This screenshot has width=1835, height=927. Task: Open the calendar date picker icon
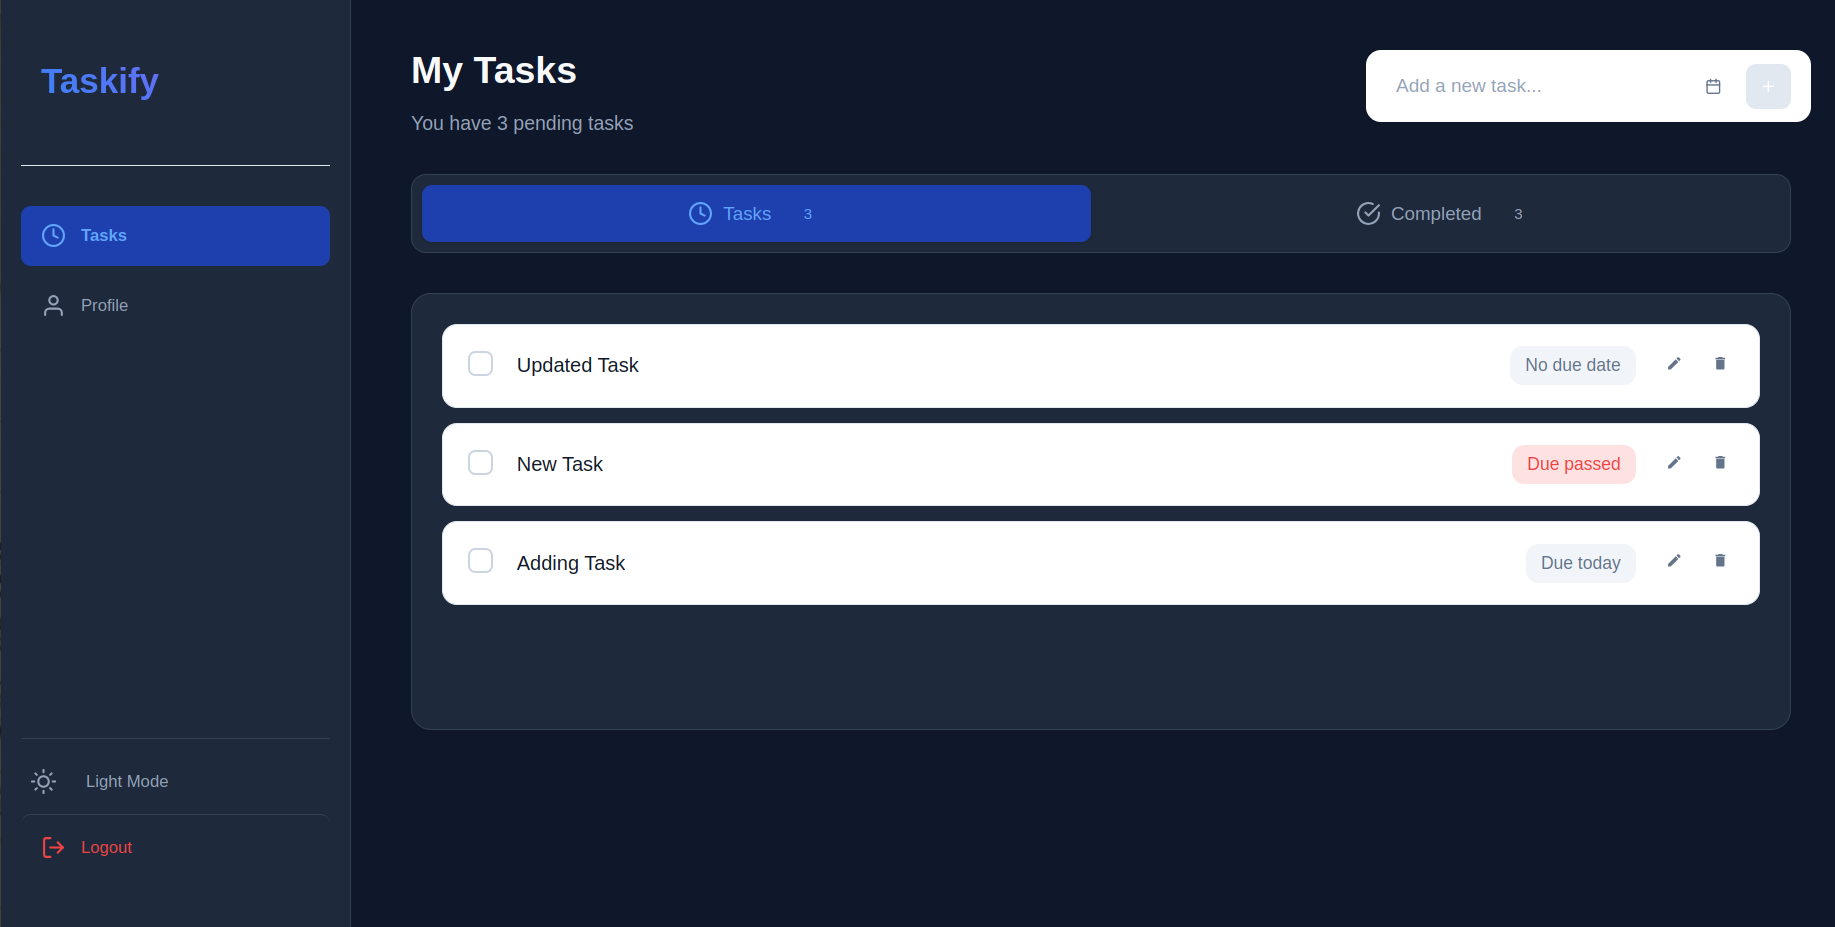click(1713, 87)
